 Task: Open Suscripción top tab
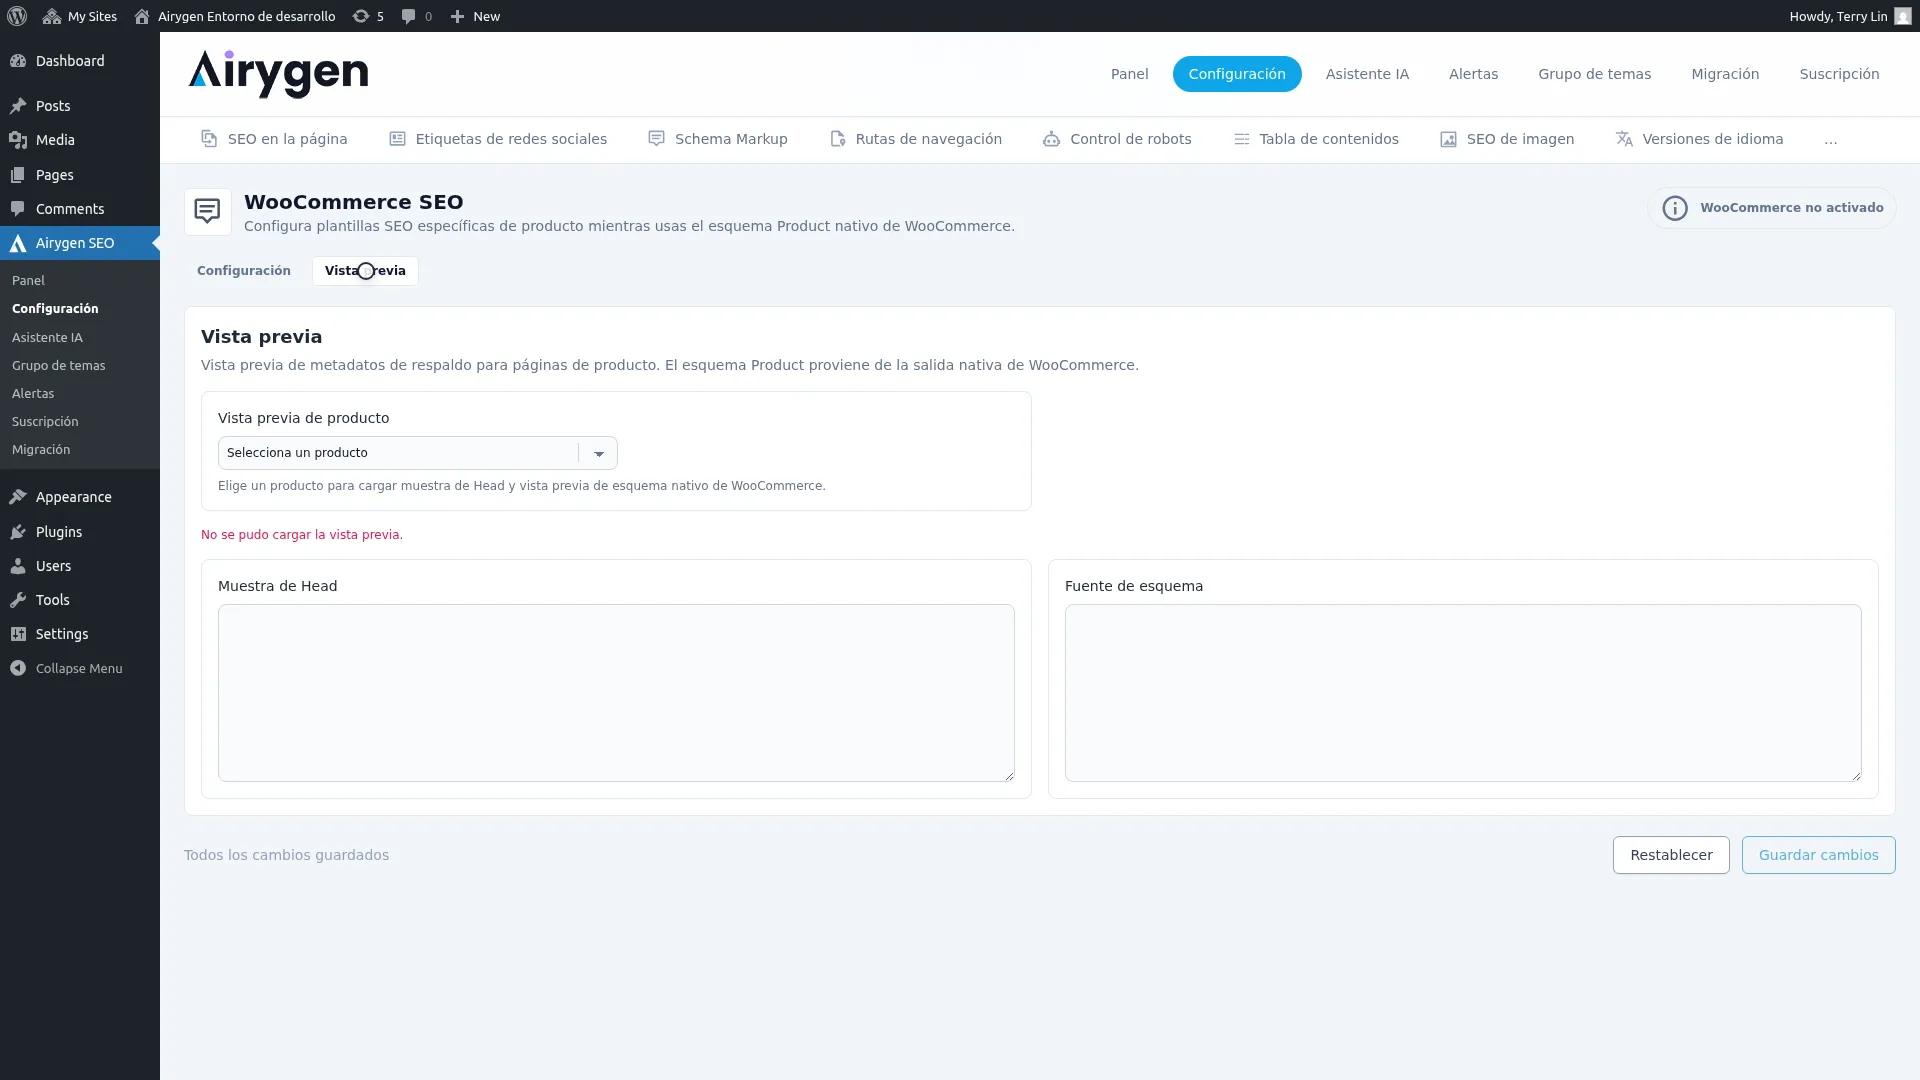coord(1839,74)
